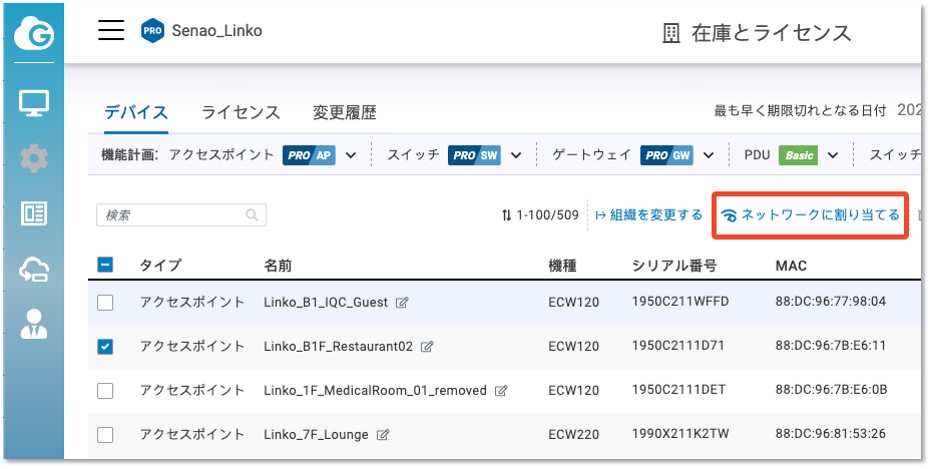This screenshot has height=469, width=931.
Task: Open the user account sidebar icon
Action: click(x=34, y=323)
